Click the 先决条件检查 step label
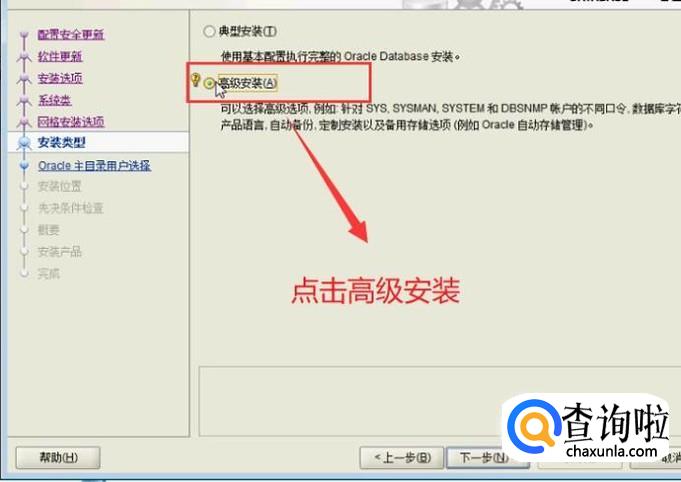Image resolution: width=681 pixels, height=482 pixels. click(x=70, y=208)
